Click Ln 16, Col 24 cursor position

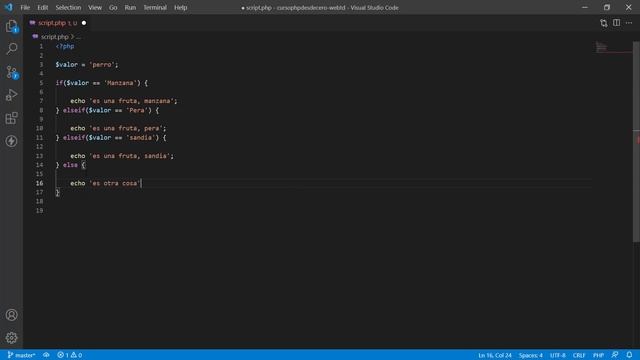[495, 355]
